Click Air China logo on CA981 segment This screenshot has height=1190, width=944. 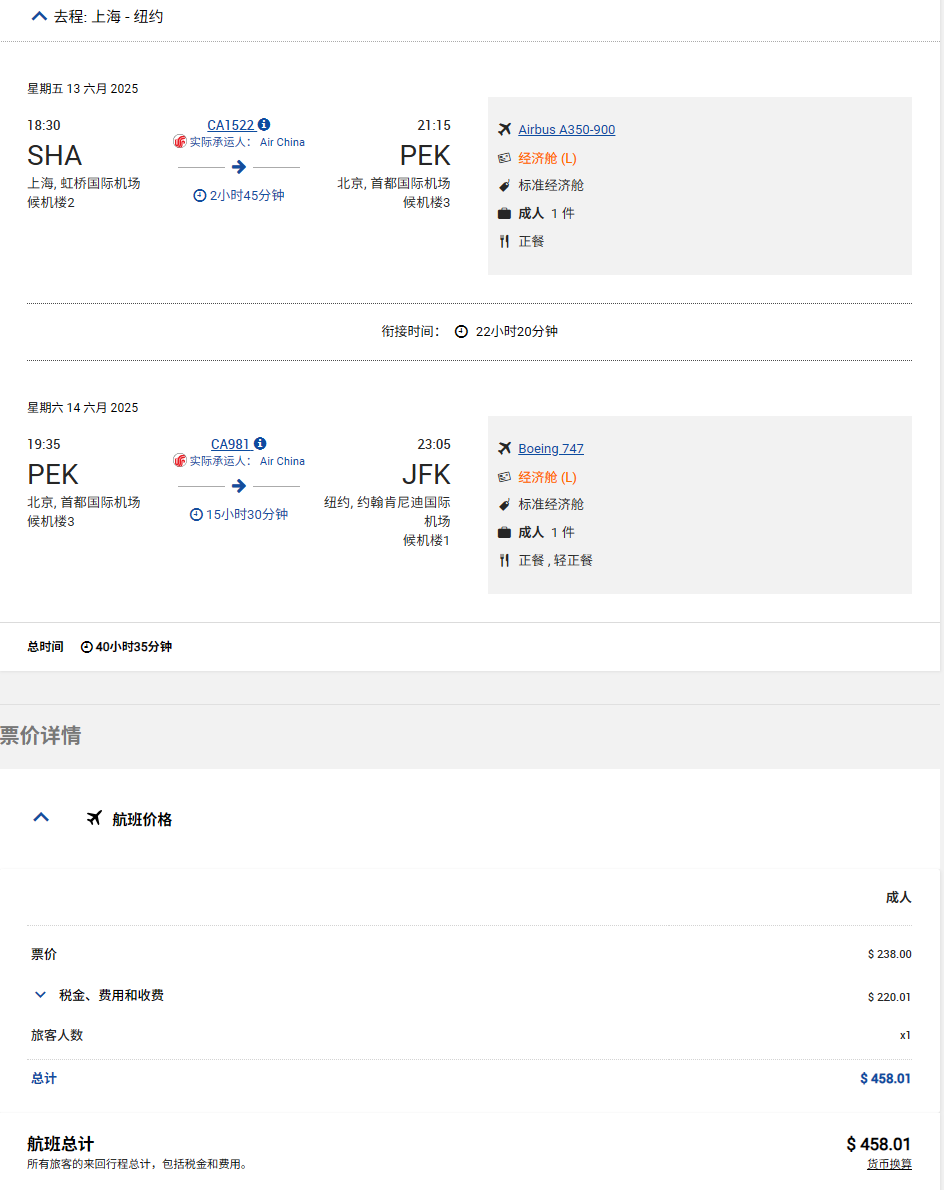click(180, 461)
